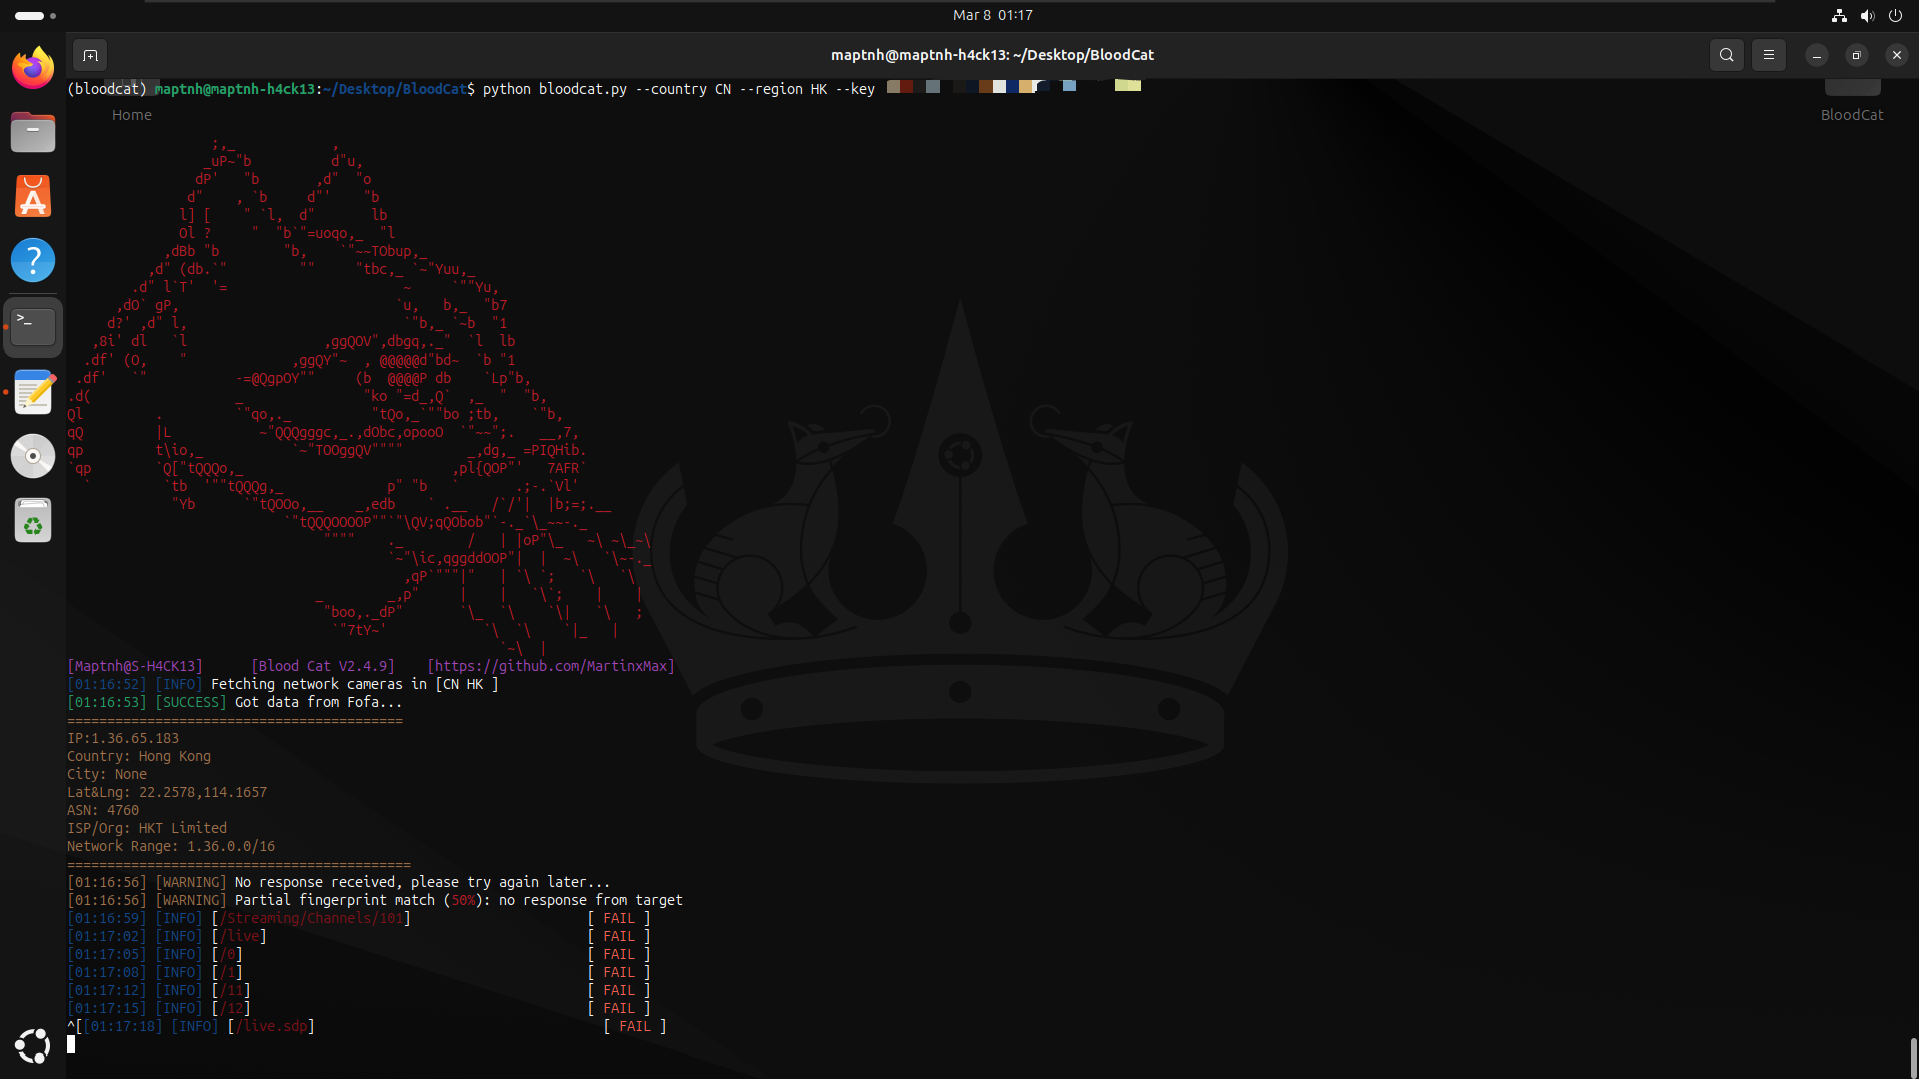Open terminal search tool

pyautogui.click(x=1726, y=55)
